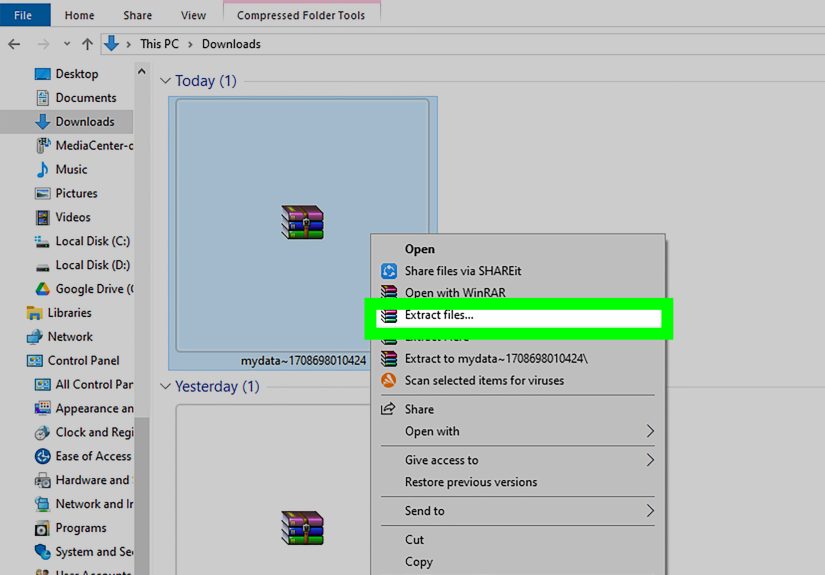Switch to the View ribbon tab
Viewport: 825px width, 575px height.
pyautogui.click(x=194, y=15)
